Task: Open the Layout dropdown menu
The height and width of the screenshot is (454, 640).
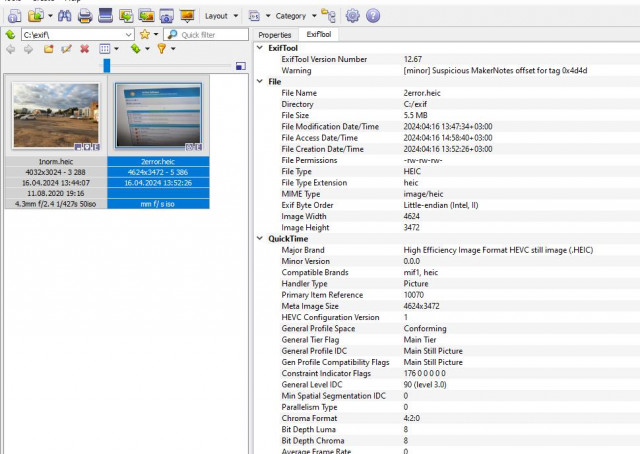Action: pyautogui.click(x=221, y=16)
